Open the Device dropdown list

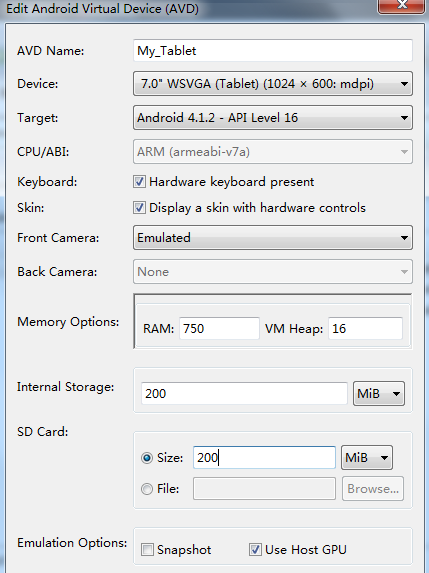pyautogui.click(x=273, y=84)
